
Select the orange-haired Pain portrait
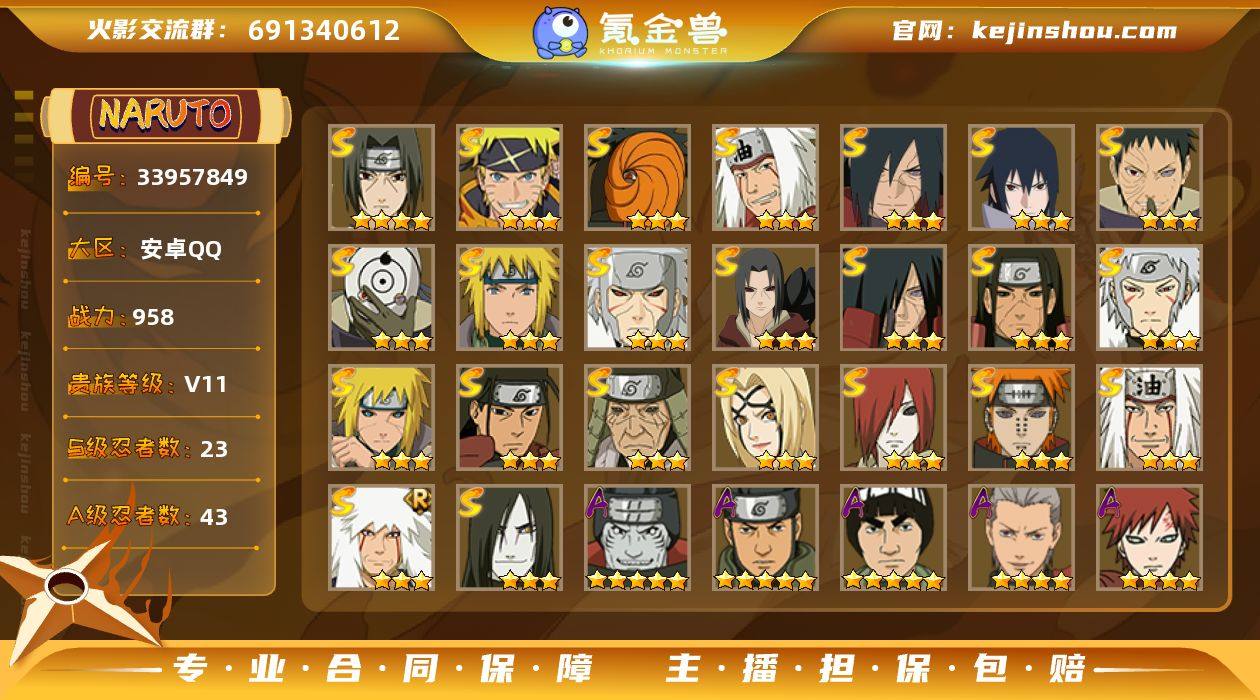(x=1021, y=417)
